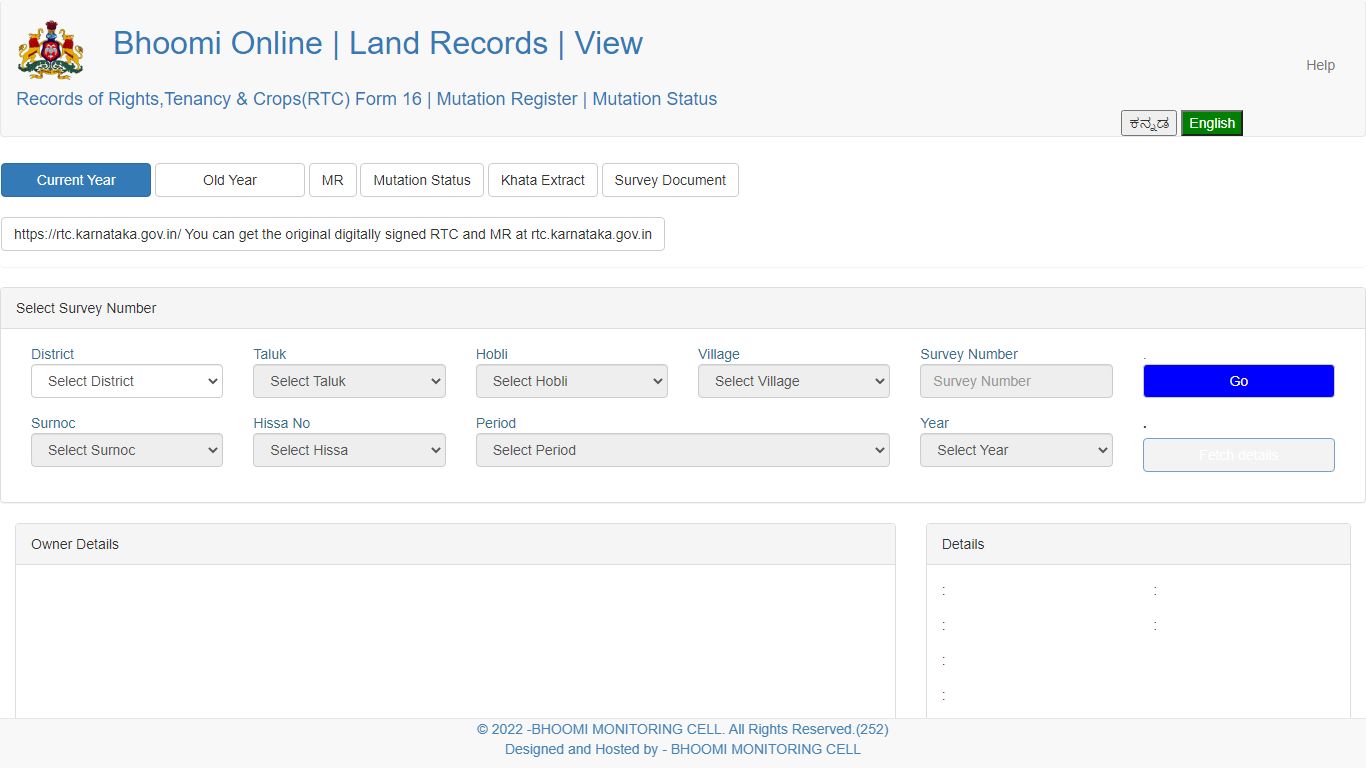Expand the Select Period dropdown
This screenshot has height=768, width=1366.
[x=683, y=450]
